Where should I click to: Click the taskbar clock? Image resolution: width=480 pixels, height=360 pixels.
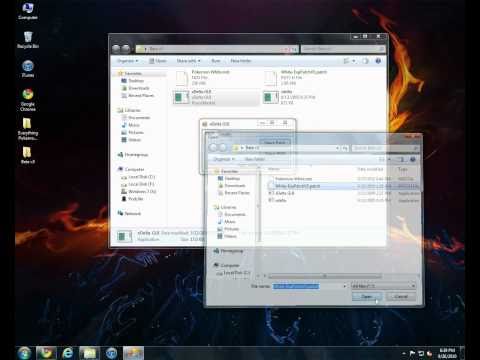(447, 353)
